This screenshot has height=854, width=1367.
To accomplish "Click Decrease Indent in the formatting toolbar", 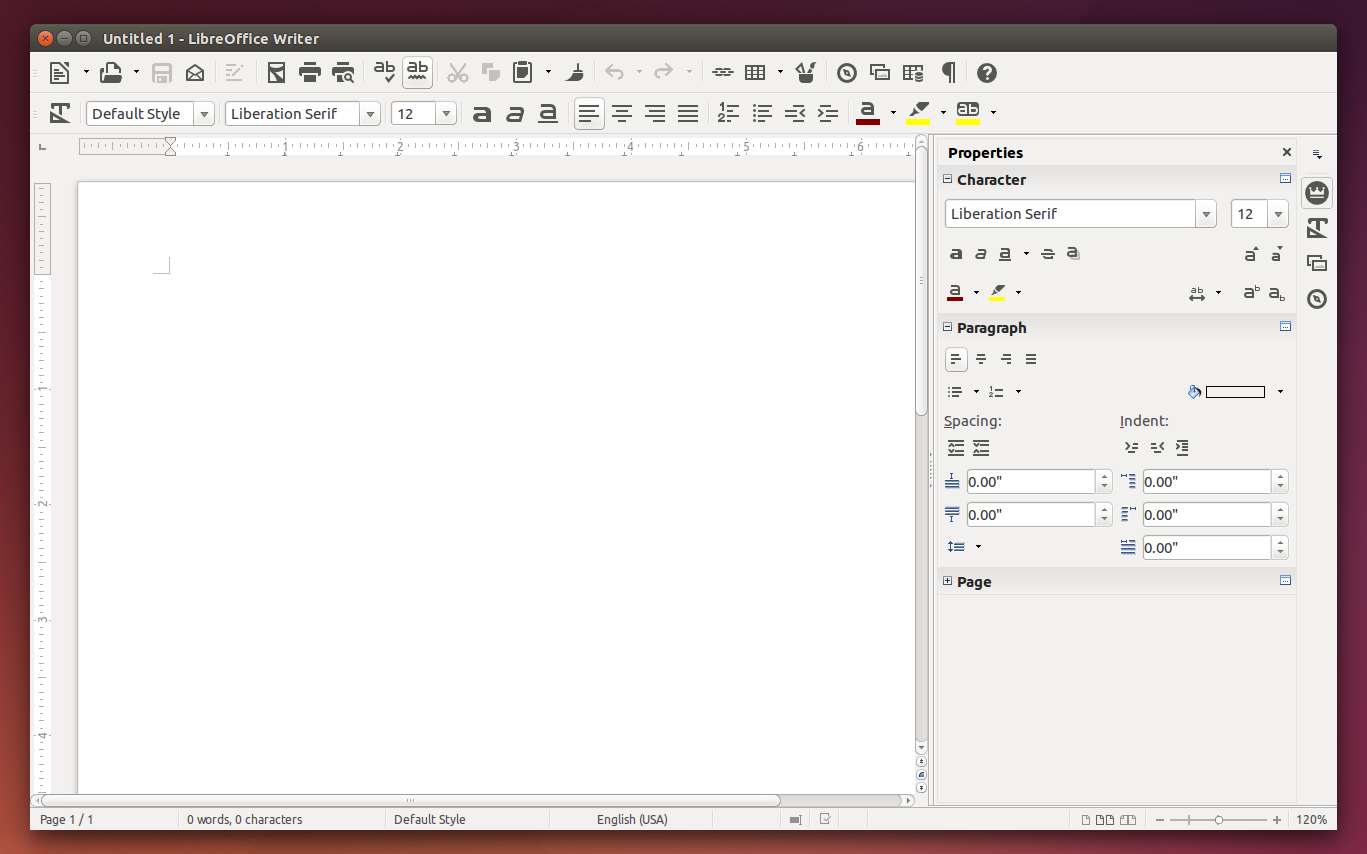I will point(795,113).
